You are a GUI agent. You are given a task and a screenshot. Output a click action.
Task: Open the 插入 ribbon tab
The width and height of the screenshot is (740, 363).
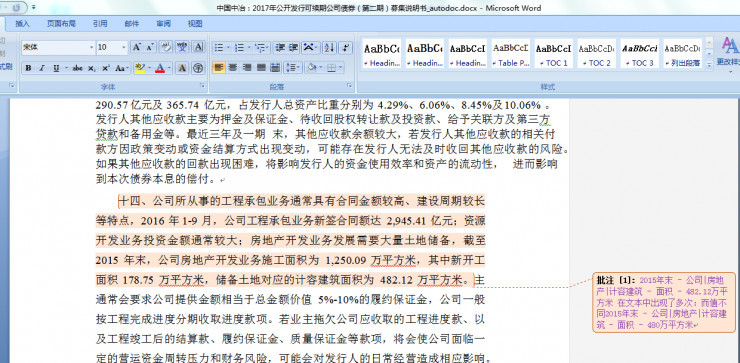pos(22,24)
